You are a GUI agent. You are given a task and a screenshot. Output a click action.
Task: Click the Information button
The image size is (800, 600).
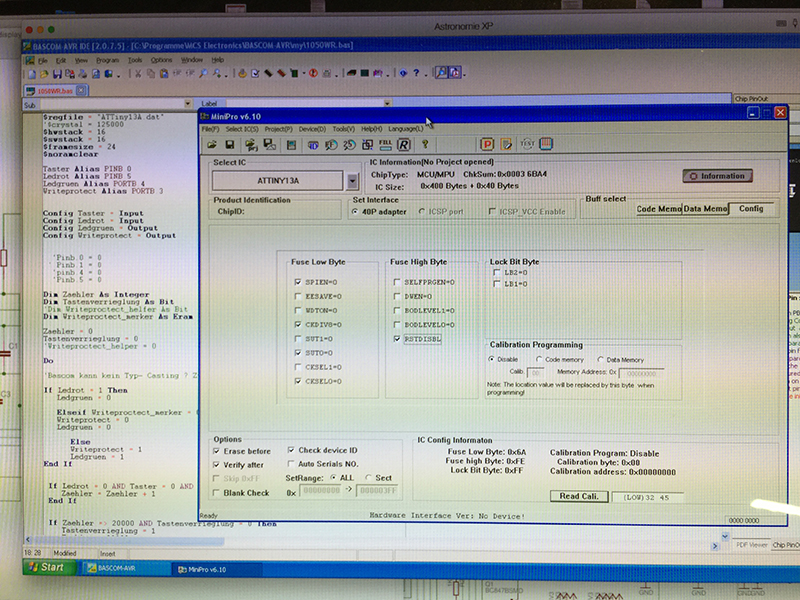[717, 176]
